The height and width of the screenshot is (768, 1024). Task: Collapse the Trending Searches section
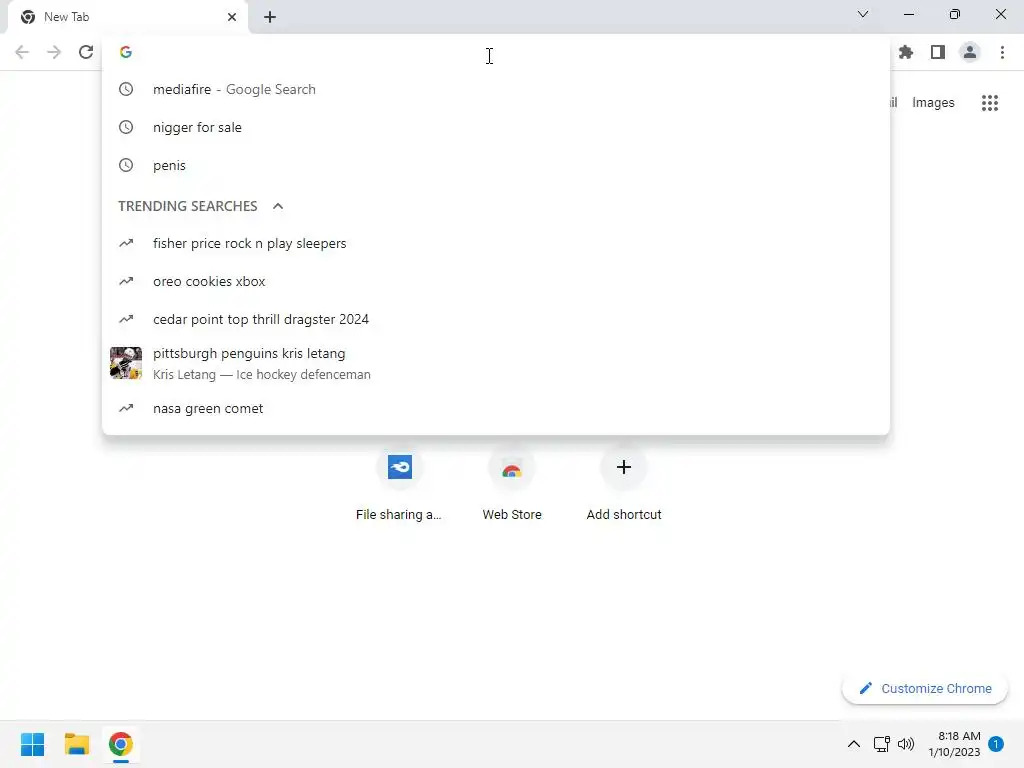coord(278,206)
